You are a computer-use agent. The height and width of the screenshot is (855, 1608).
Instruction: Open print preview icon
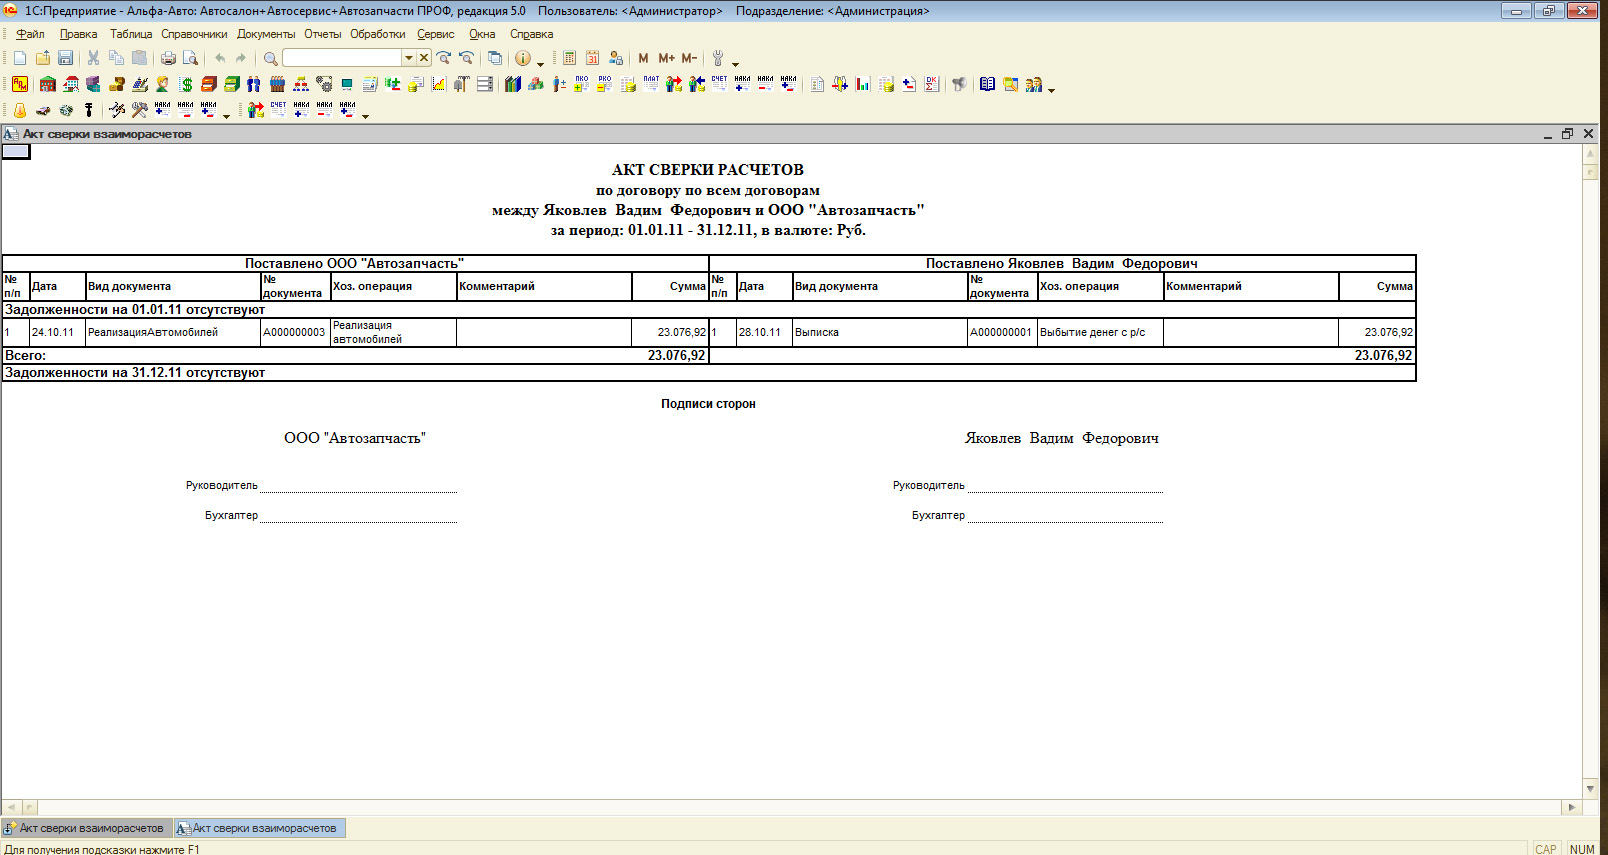190,58
